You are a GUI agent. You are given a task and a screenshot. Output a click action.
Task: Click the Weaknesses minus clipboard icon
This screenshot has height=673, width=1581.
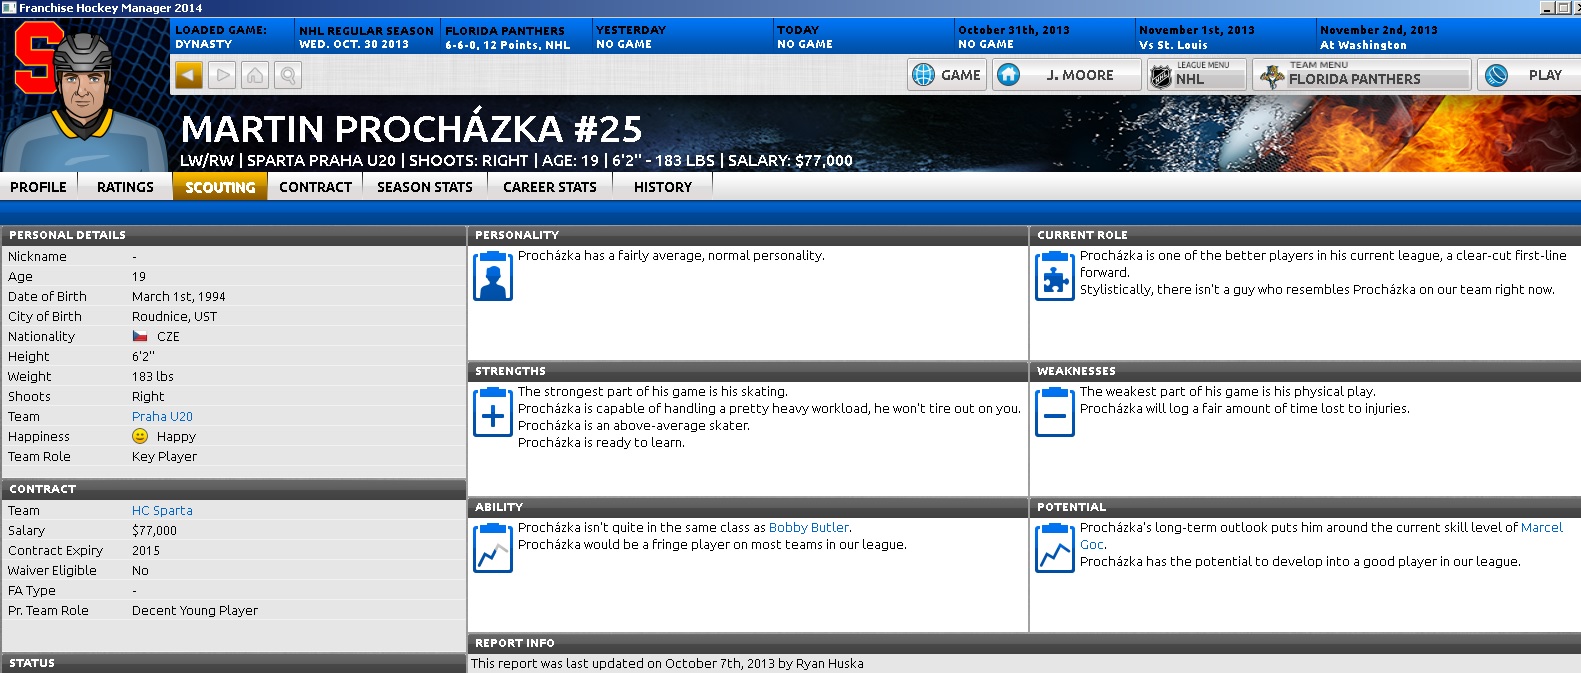(x=1055, y=412)
